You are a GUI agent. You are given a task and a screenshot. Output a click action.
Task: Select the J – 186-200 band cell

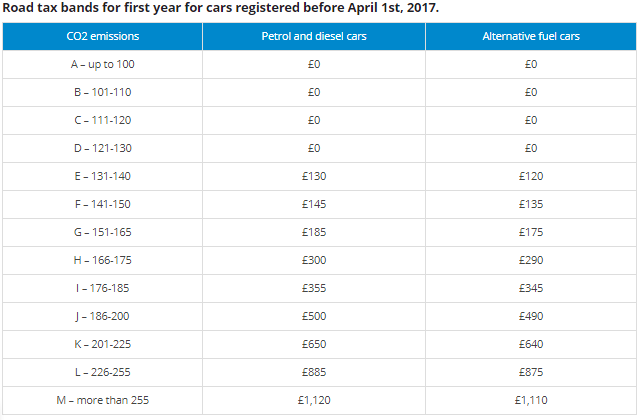(x=102, y=316)
